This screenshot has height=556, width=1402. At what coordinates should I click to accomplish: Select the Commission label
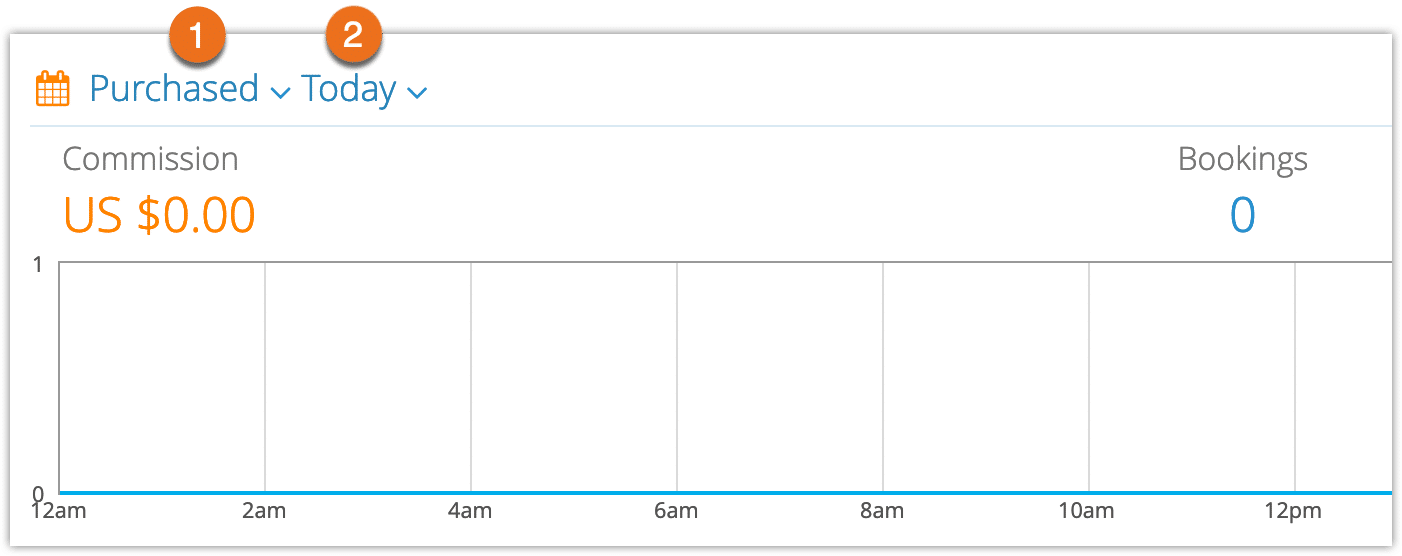(151, 159)
